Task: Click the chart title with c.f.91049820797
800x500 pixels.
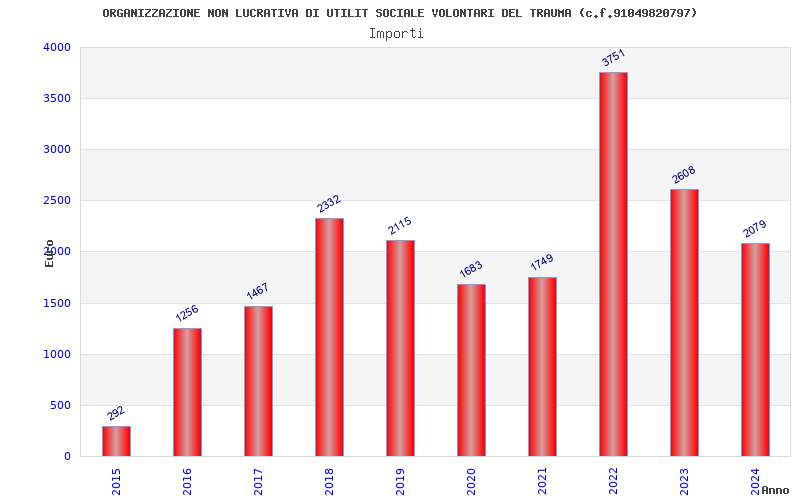Action: [399, 13]
